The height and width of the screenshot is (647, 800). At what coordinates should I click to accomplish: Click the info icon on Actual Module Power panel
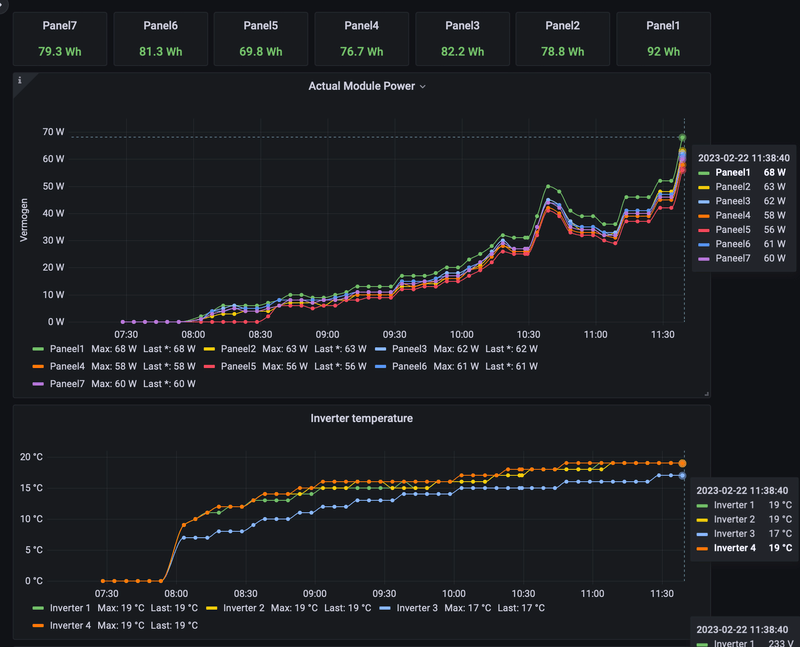(20, 80)
